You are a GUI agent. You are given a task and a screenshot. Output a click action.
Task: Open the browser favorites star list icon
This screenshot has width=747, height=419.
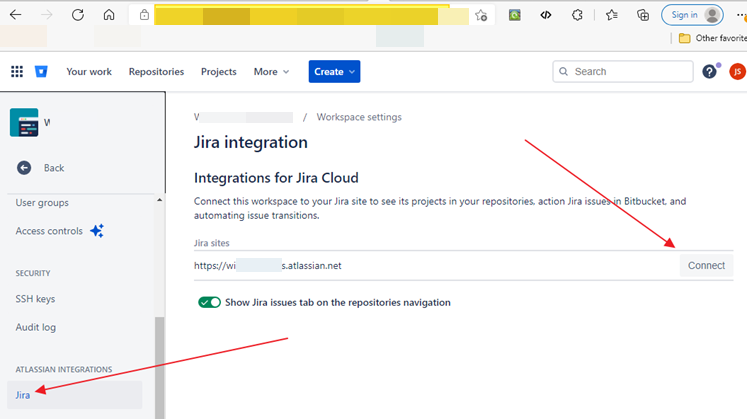click(612, 15)
